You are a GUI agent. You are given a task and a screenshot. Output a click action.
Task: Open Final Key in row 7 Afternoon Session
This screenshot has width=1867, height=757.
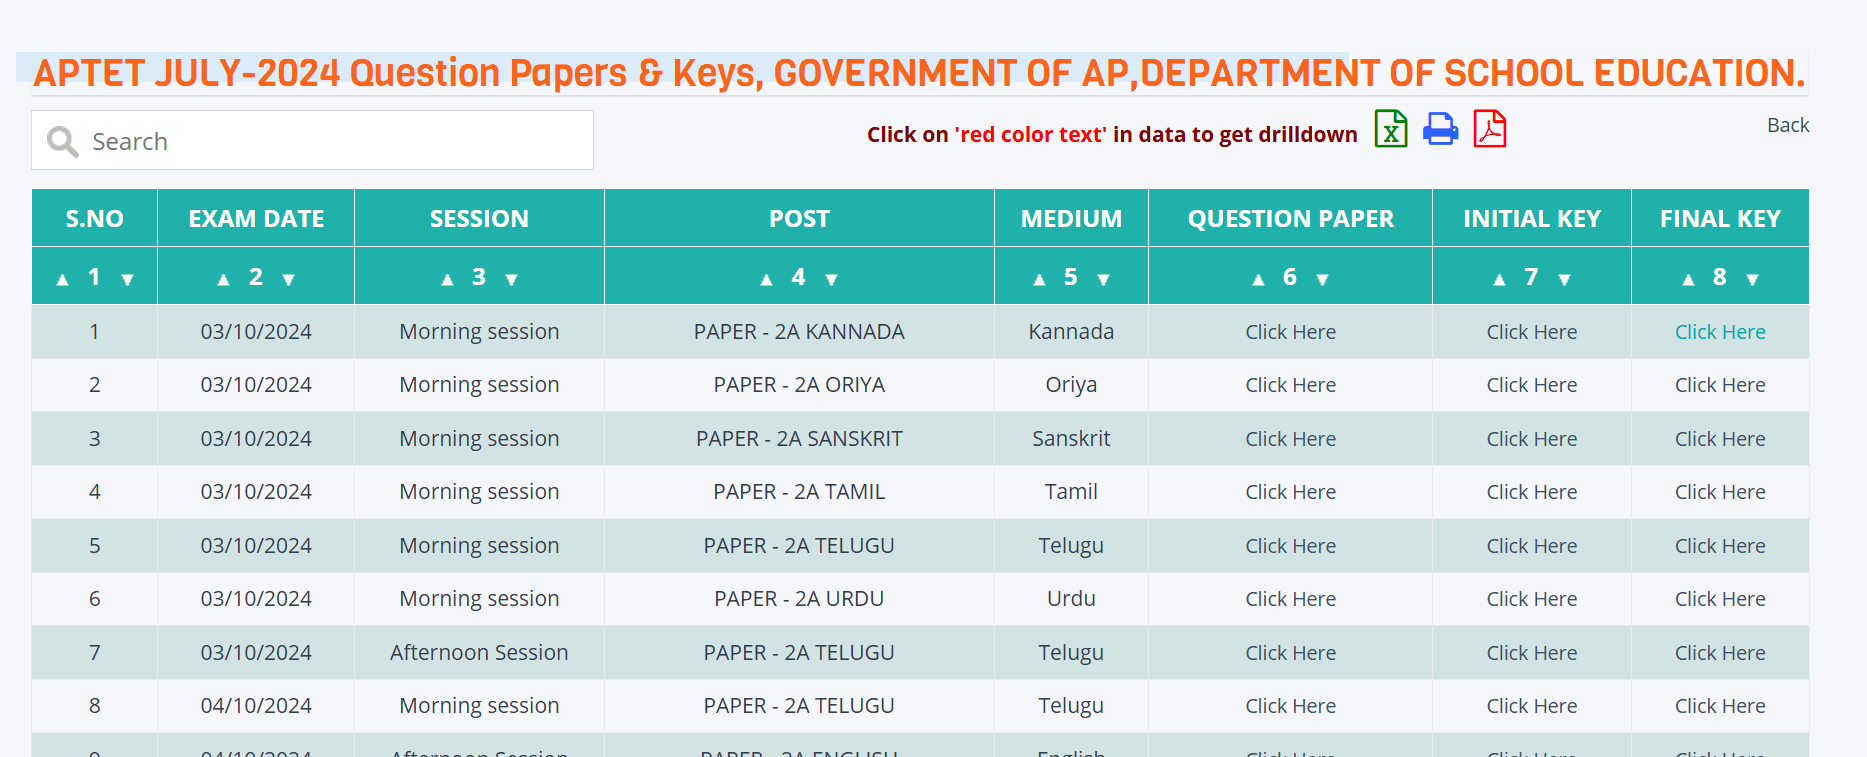pos(1720,653)
